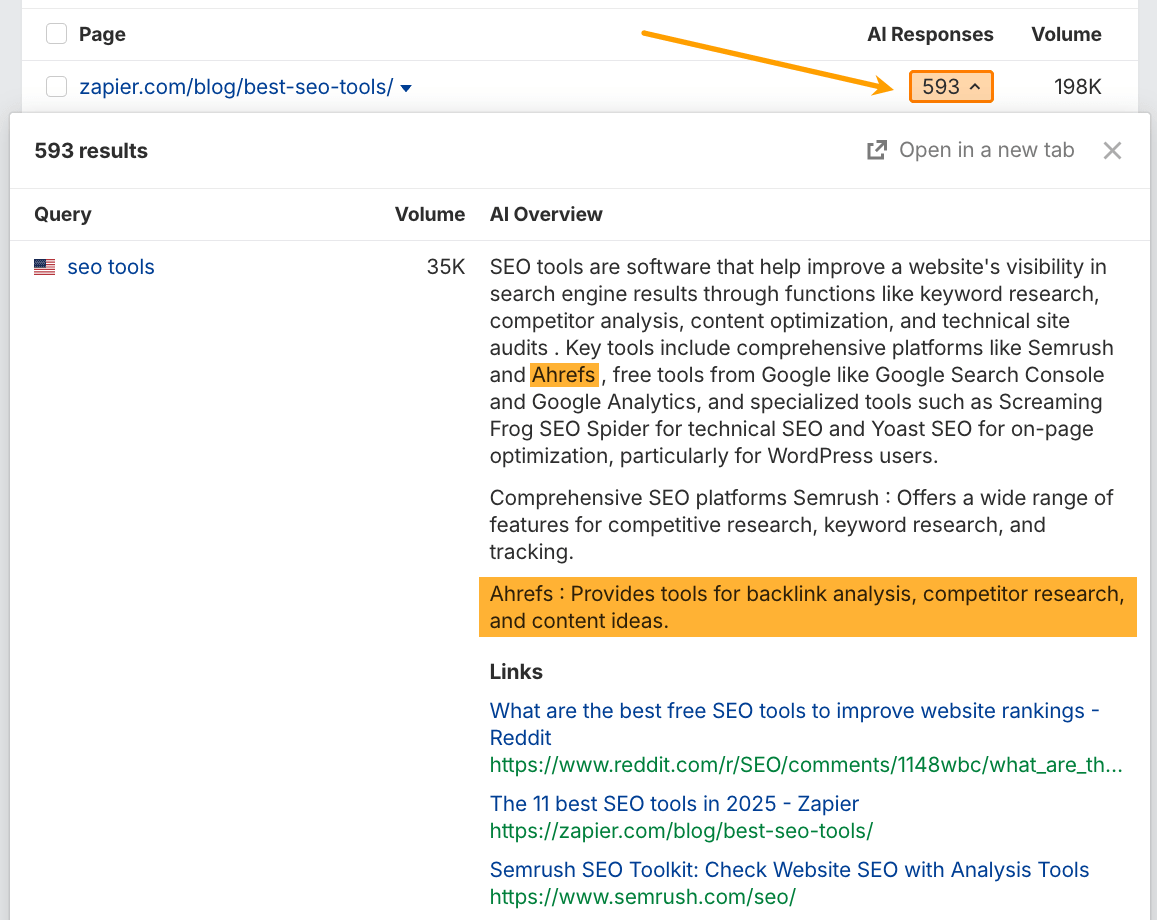Open The 11 best SEO tools in 2025 - Zapier link

673,803
